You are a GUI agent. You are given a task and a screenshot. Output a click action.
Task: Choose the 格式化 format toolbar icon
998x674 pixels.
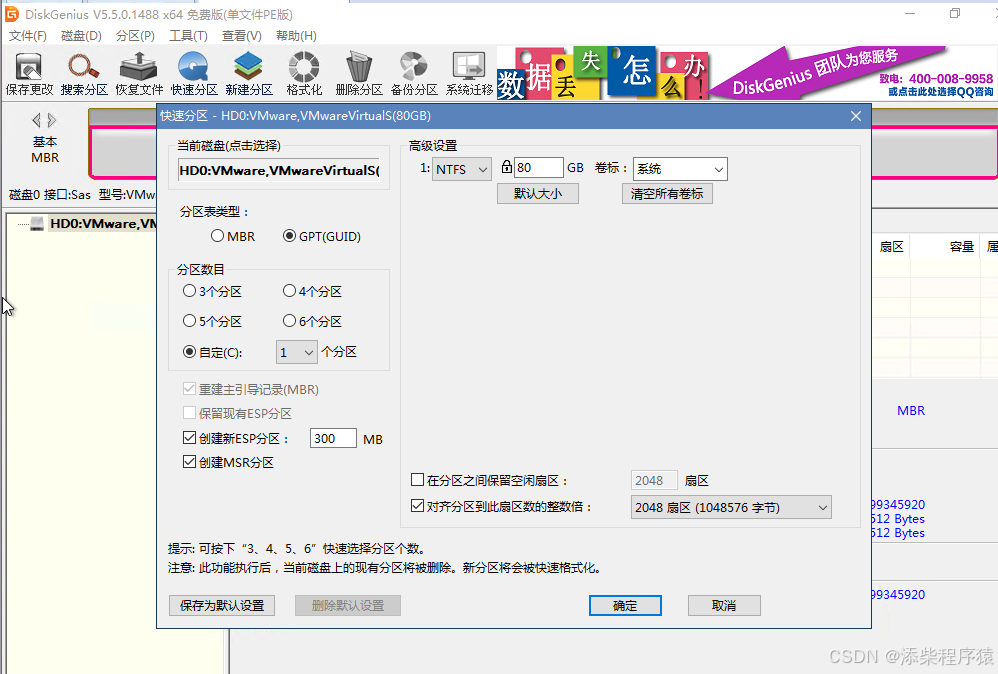point(304,74)
